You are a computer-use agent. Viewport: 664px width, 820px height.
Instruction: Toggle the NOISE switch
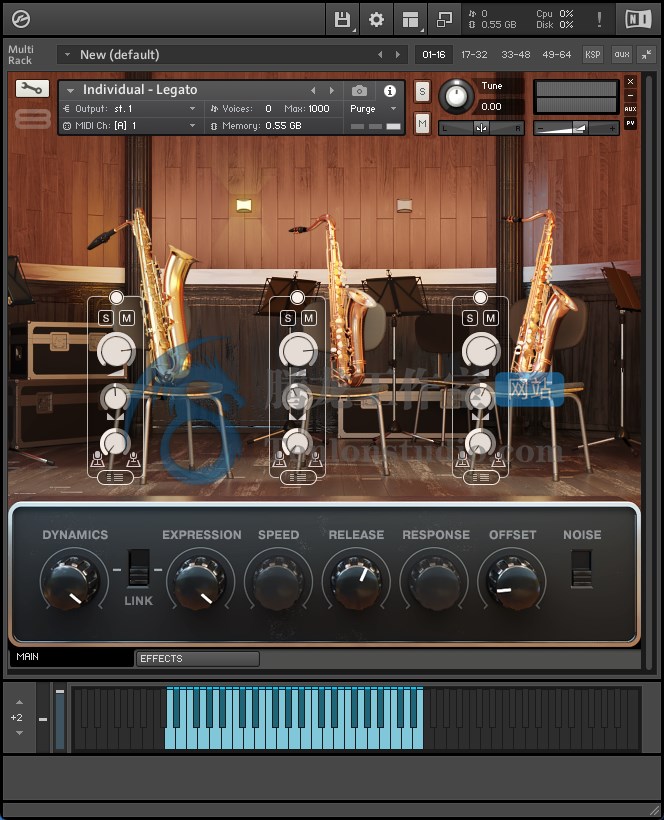click(581, 569)
